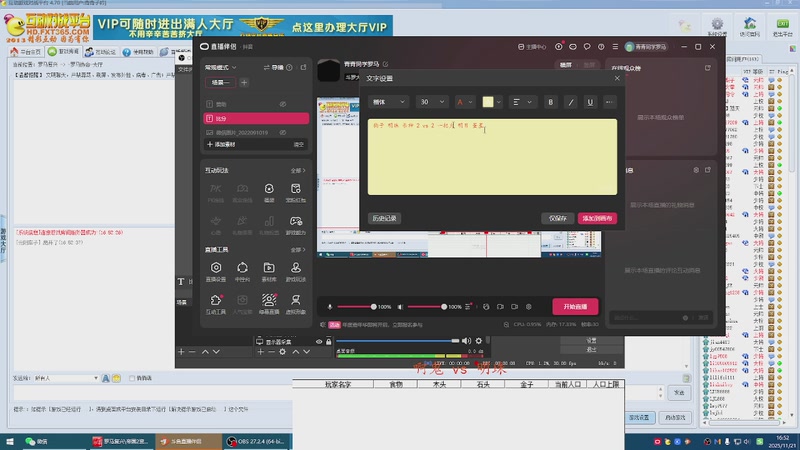Toggle underline formatting in text settings
Image resolution: width=800 pixels, height=450 pixels.
coord(590,102)
